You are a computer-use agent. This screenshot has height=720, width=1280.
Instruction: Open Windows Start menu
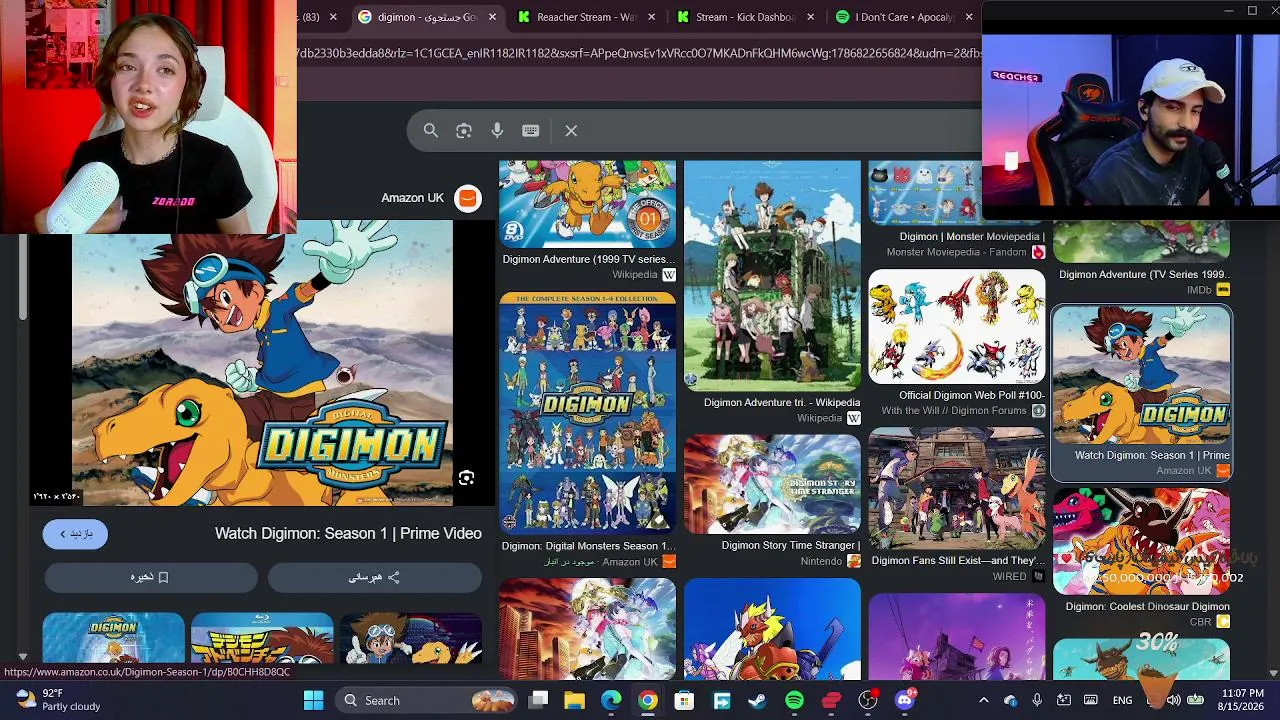(313, 700)
